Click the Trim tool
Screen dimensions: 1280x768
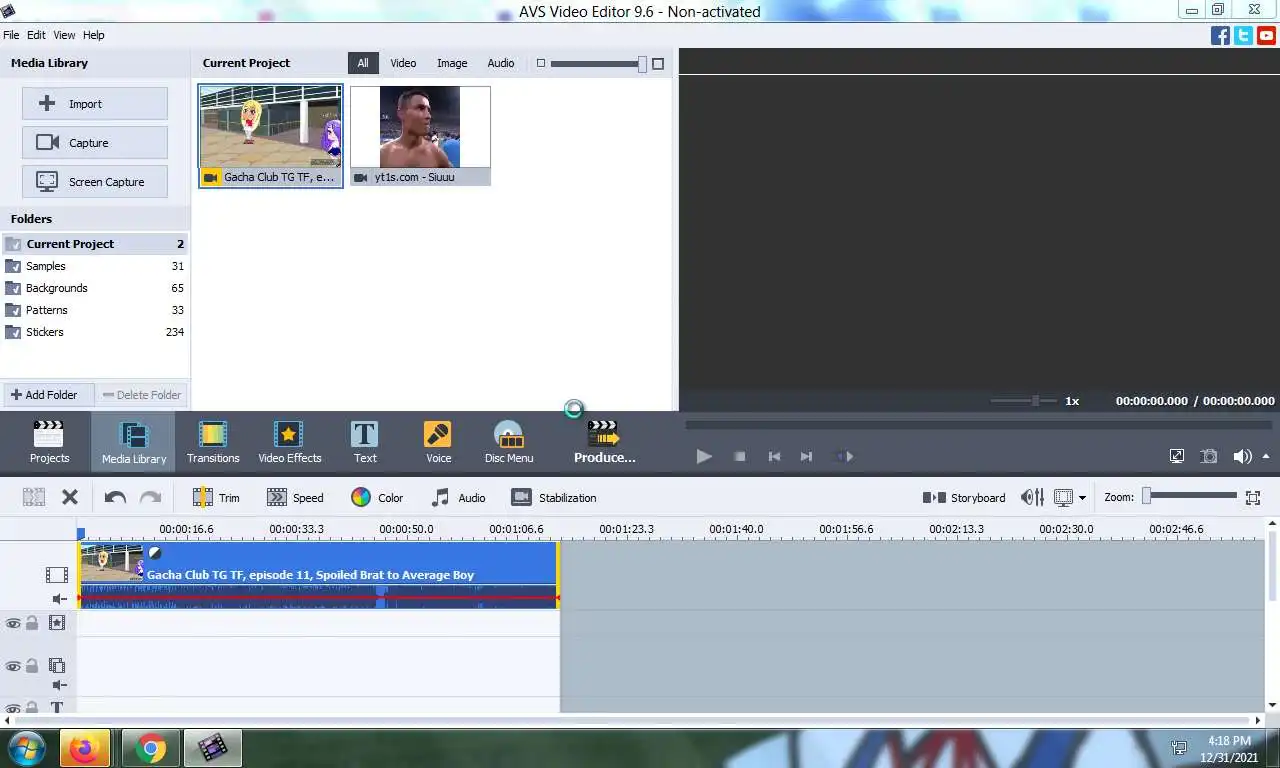click(216, 497)
